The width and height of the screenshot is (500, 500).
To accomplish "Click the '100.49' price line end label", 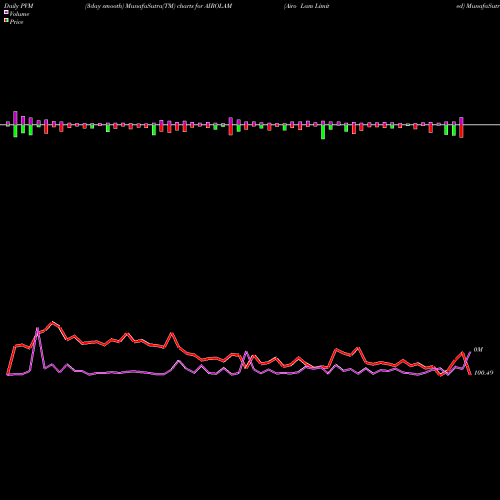I will coord(483,373).
